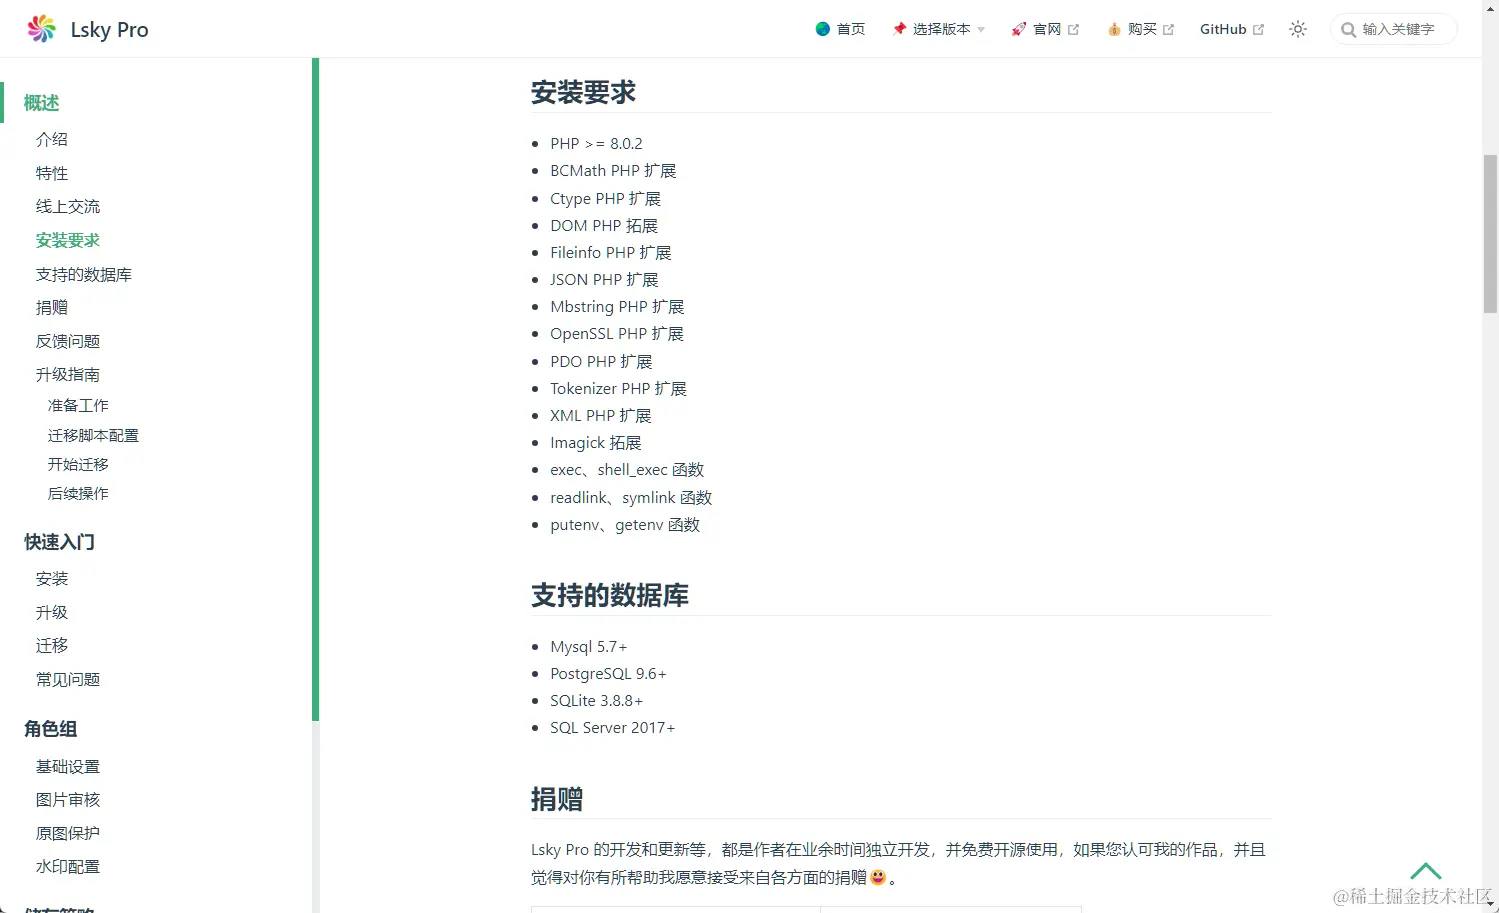Open 原图保护 in sidebar
The width and height of the screenshot is (1499, 913).
(x=68, y=833)
